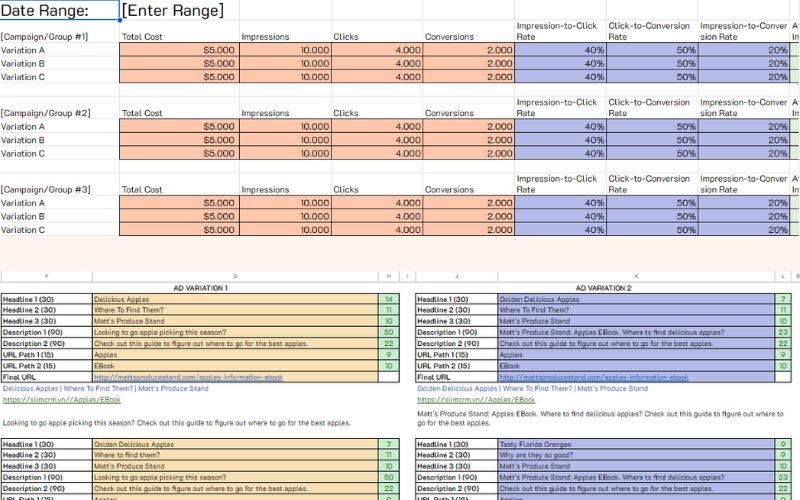This screenshot has height=500, width=800.
Task: Open the Final URL link in Ad Variation 1
Action: point(189,377)
